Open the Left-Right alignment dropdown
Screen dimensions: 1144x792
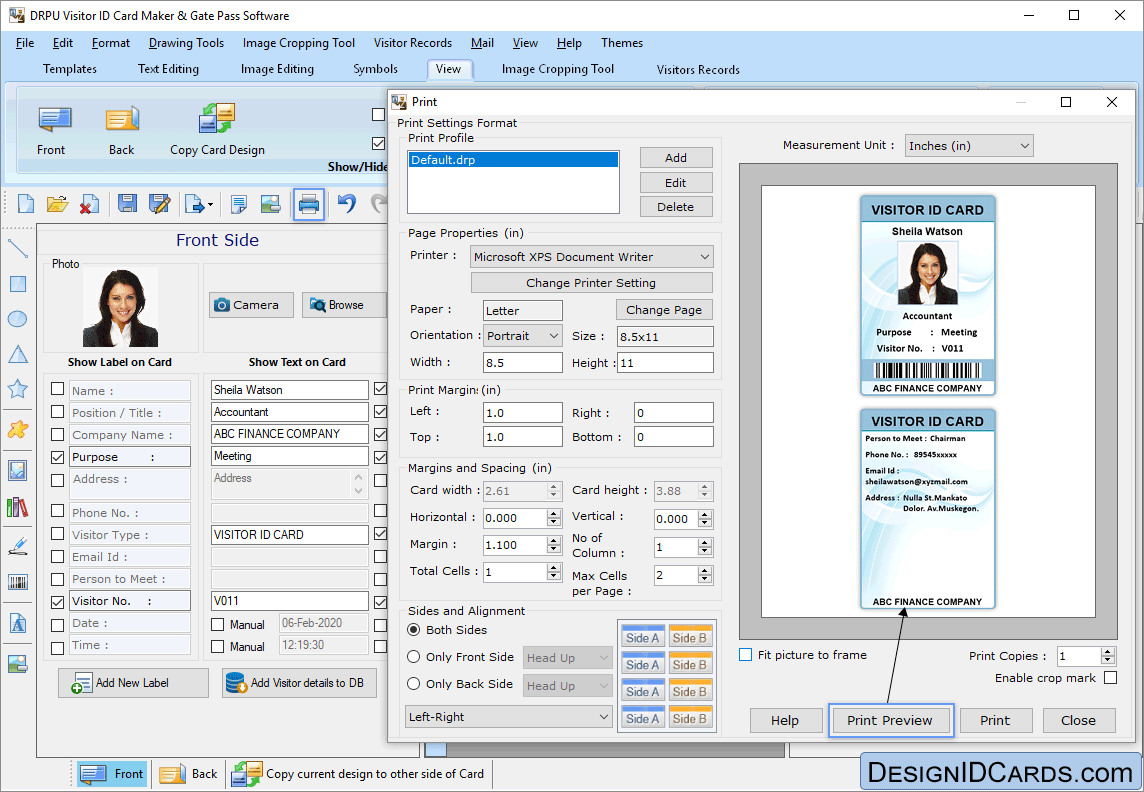pos(509,717)
